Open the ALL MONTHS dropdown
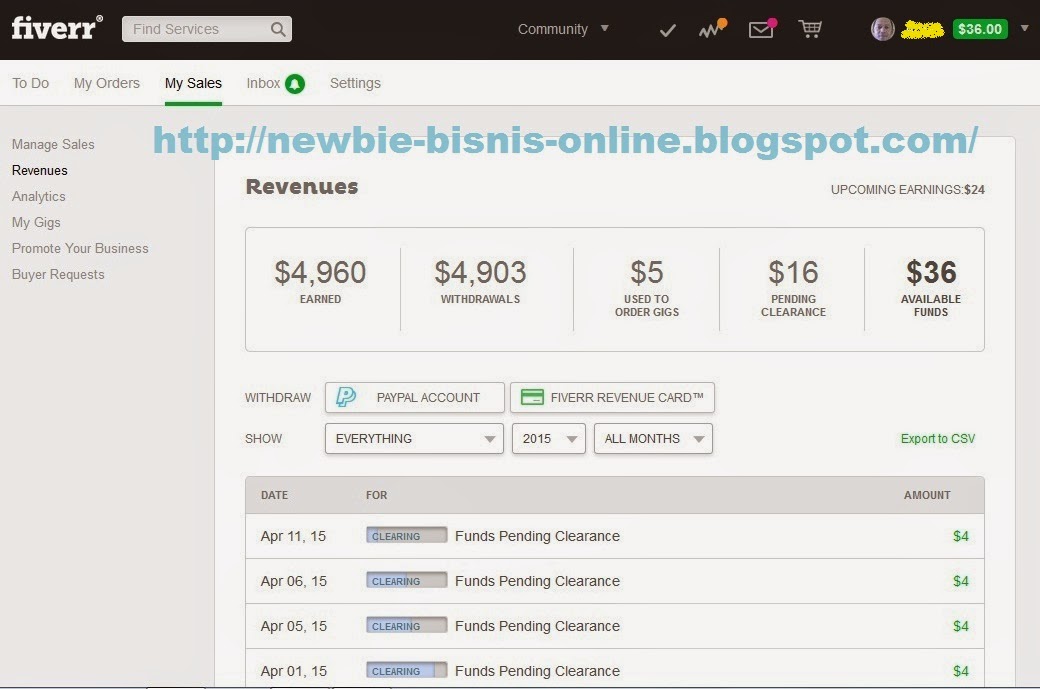 point(652,438)
